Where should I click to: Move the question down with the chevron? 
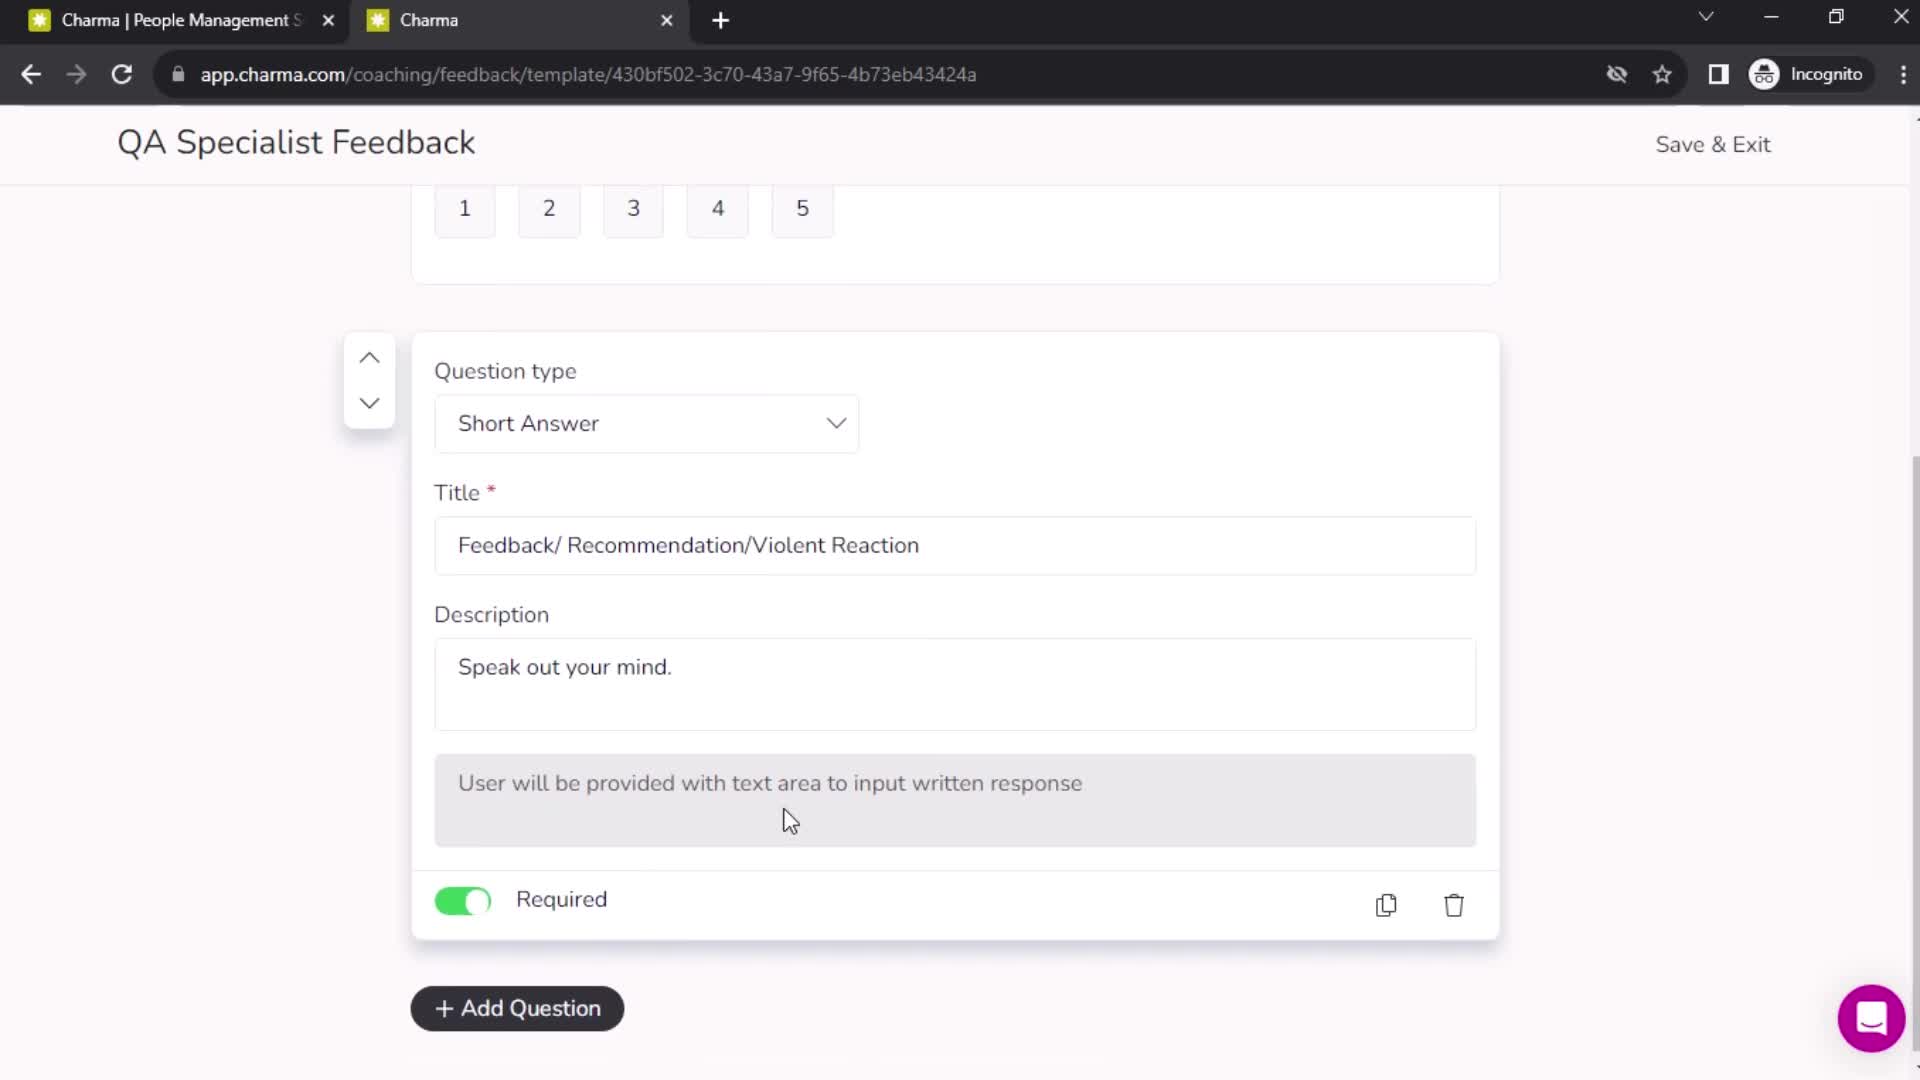click(369, 403)
